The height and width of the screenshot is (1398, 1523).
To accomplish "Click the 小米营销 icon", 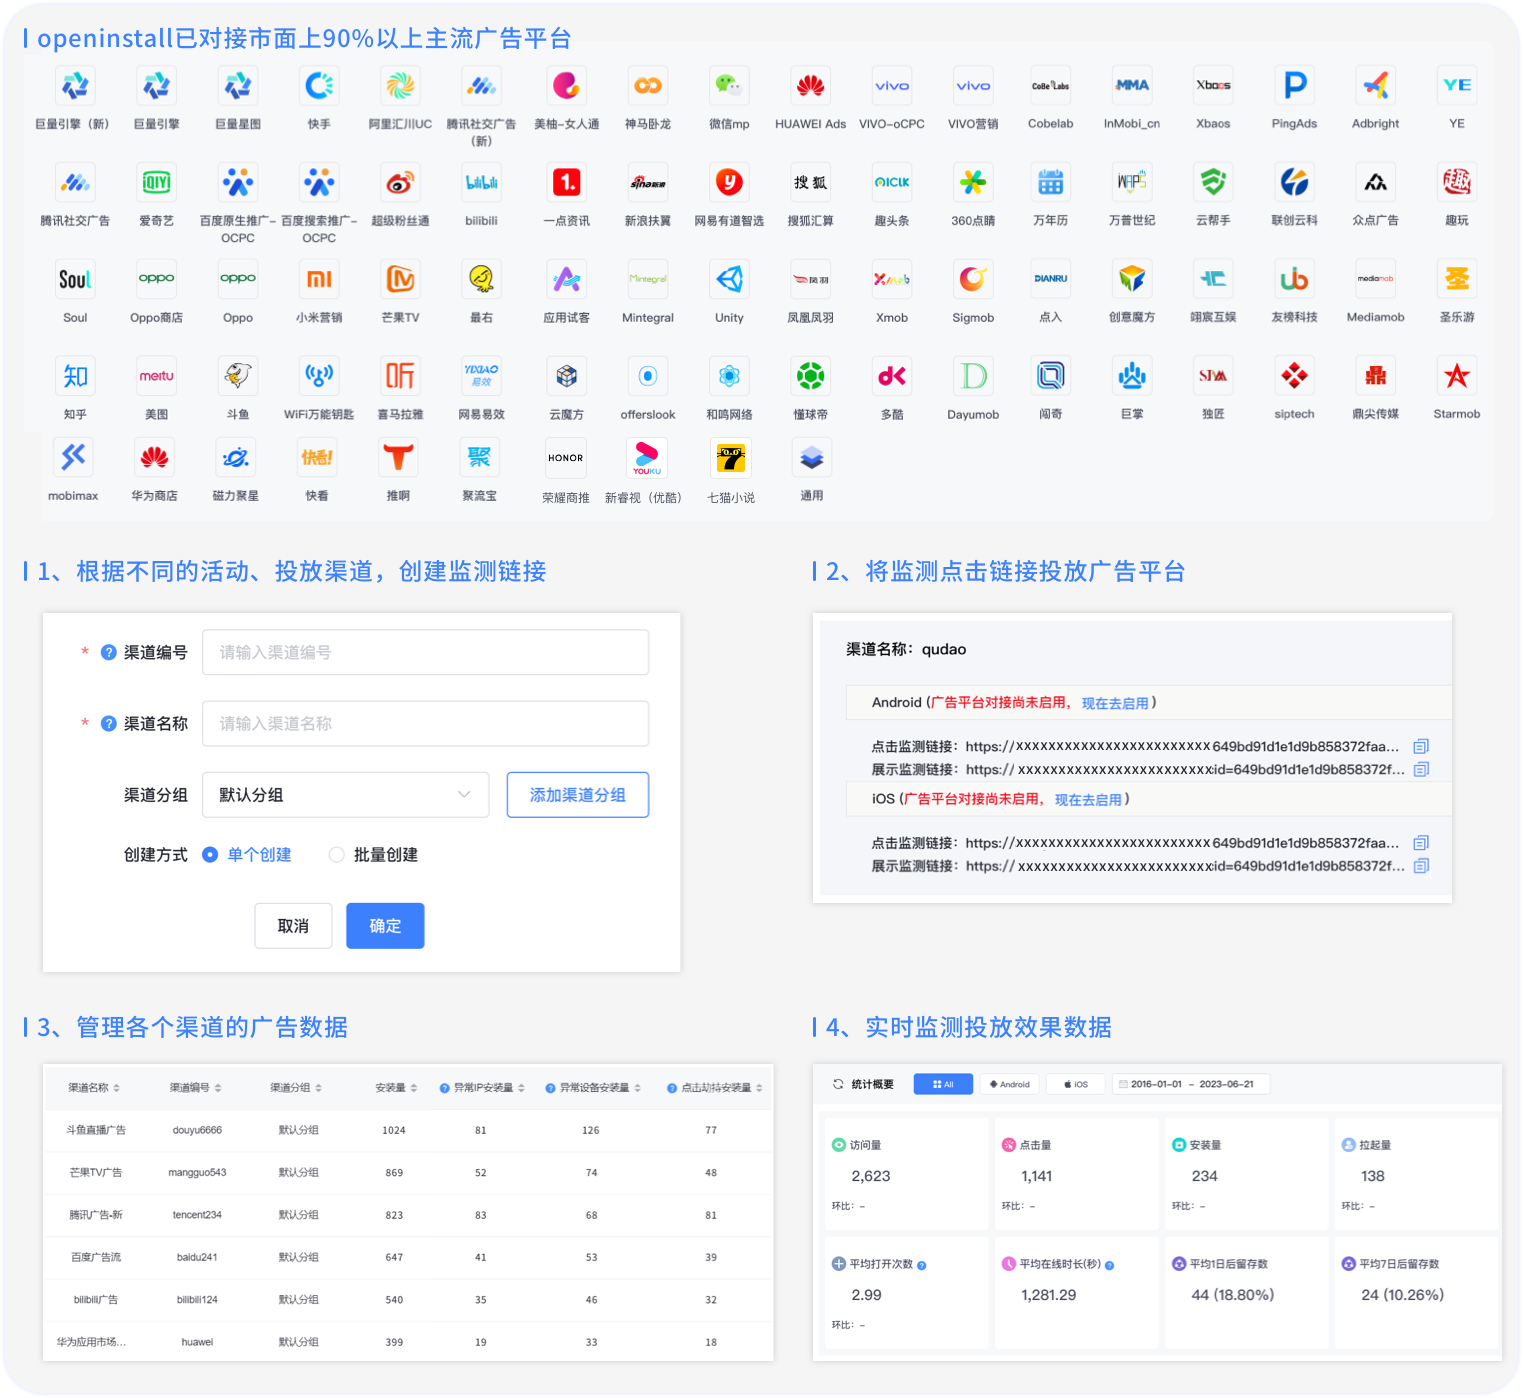I will point(319,279).
